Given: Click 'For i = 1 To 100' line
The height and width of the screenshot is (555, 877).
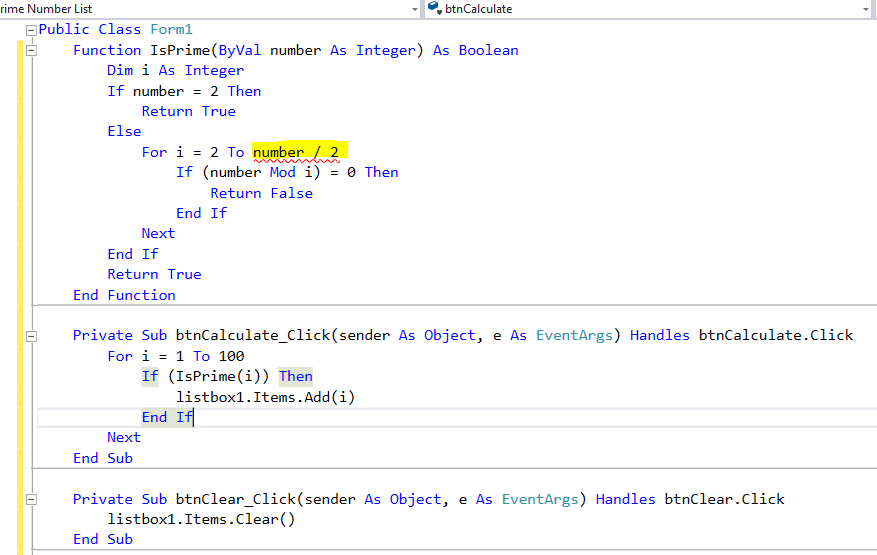Looking at the screenshot, I should (x=176, y=356).
